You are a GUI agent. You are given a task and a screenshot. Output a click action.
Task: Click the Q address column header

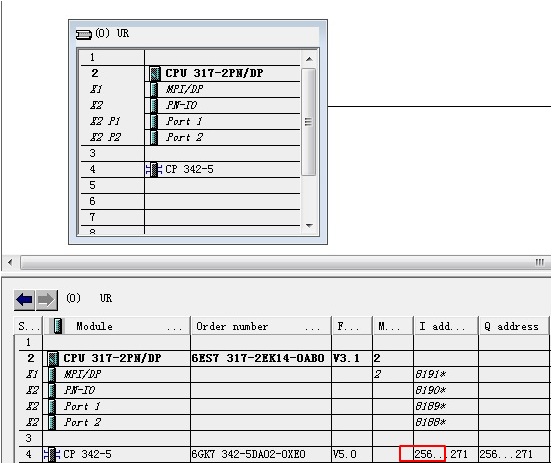514,326
